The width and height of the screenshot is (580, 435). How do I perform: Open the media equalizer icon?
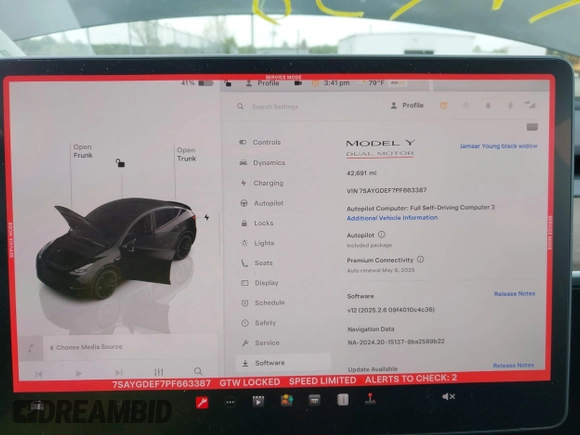pyautogui.click(x=158, y=372)
